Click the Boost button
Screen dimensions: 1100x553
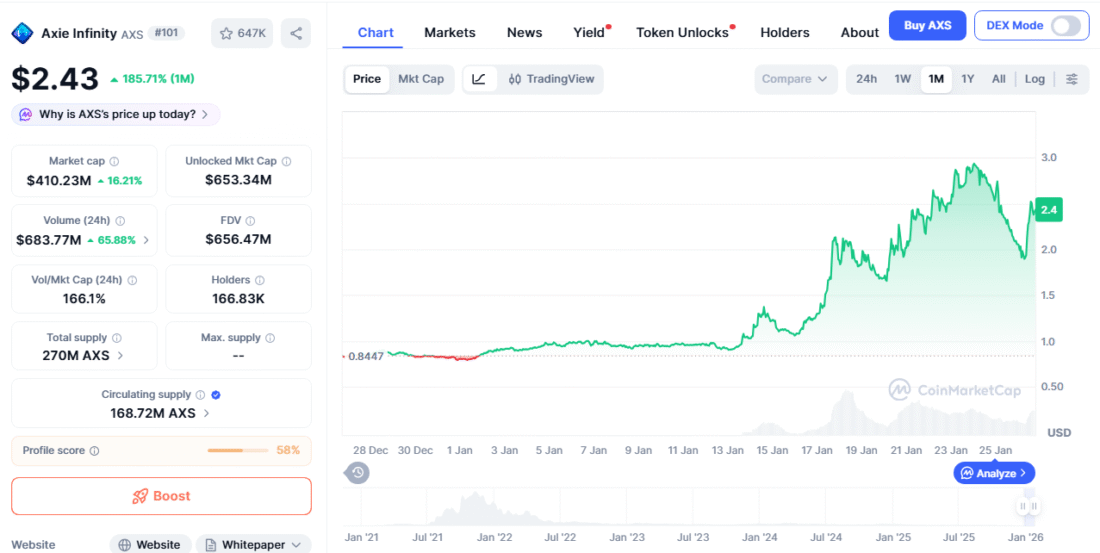(161, 496)
